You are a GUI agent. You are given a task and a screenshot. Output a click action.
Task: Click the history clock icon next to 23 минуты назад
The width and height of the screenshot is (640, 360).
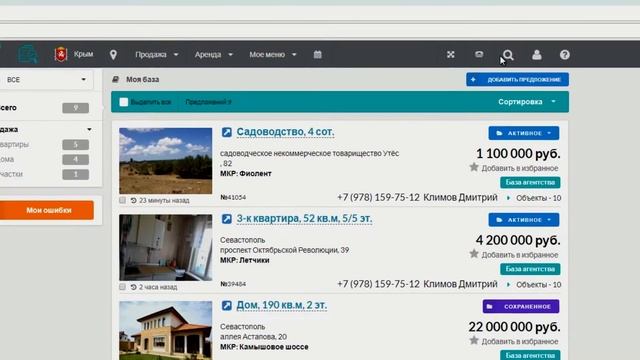(x=133, y=200)
